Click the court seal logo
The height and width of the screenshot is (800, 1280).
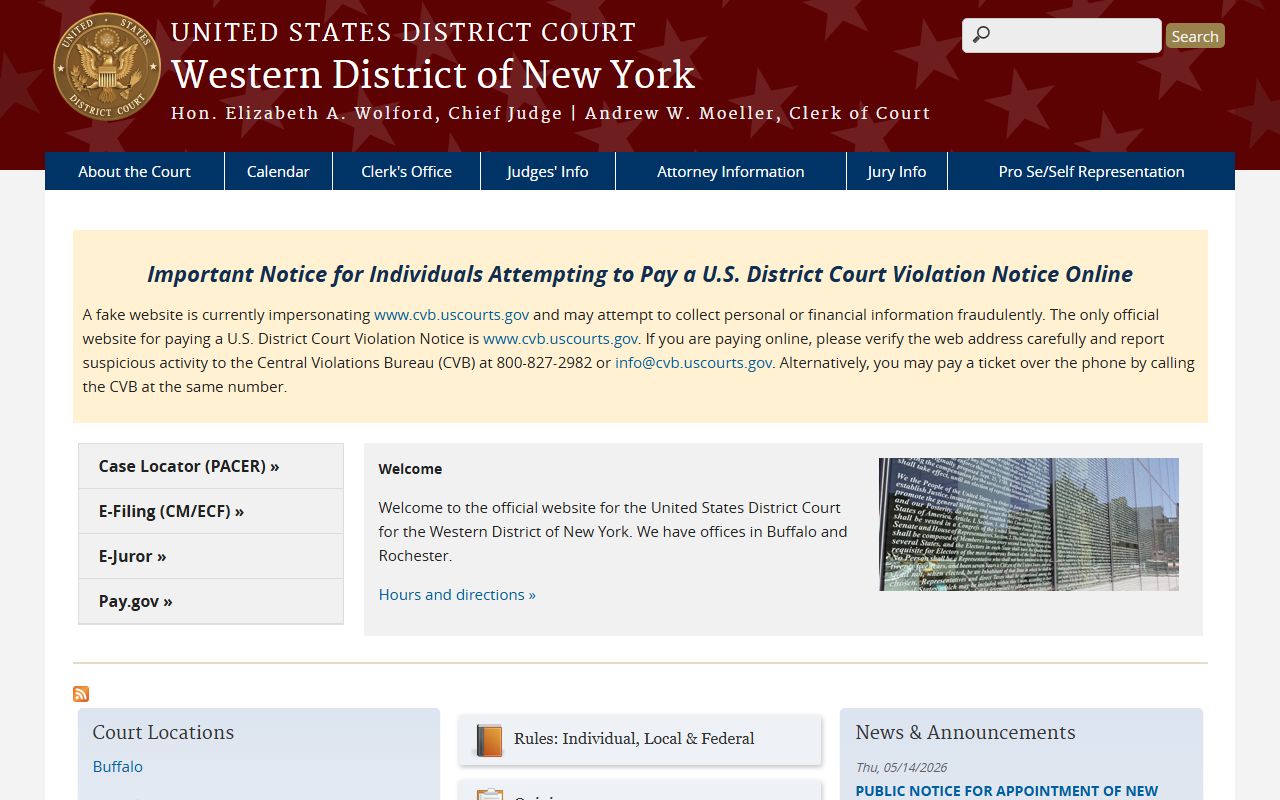[107, 67]
